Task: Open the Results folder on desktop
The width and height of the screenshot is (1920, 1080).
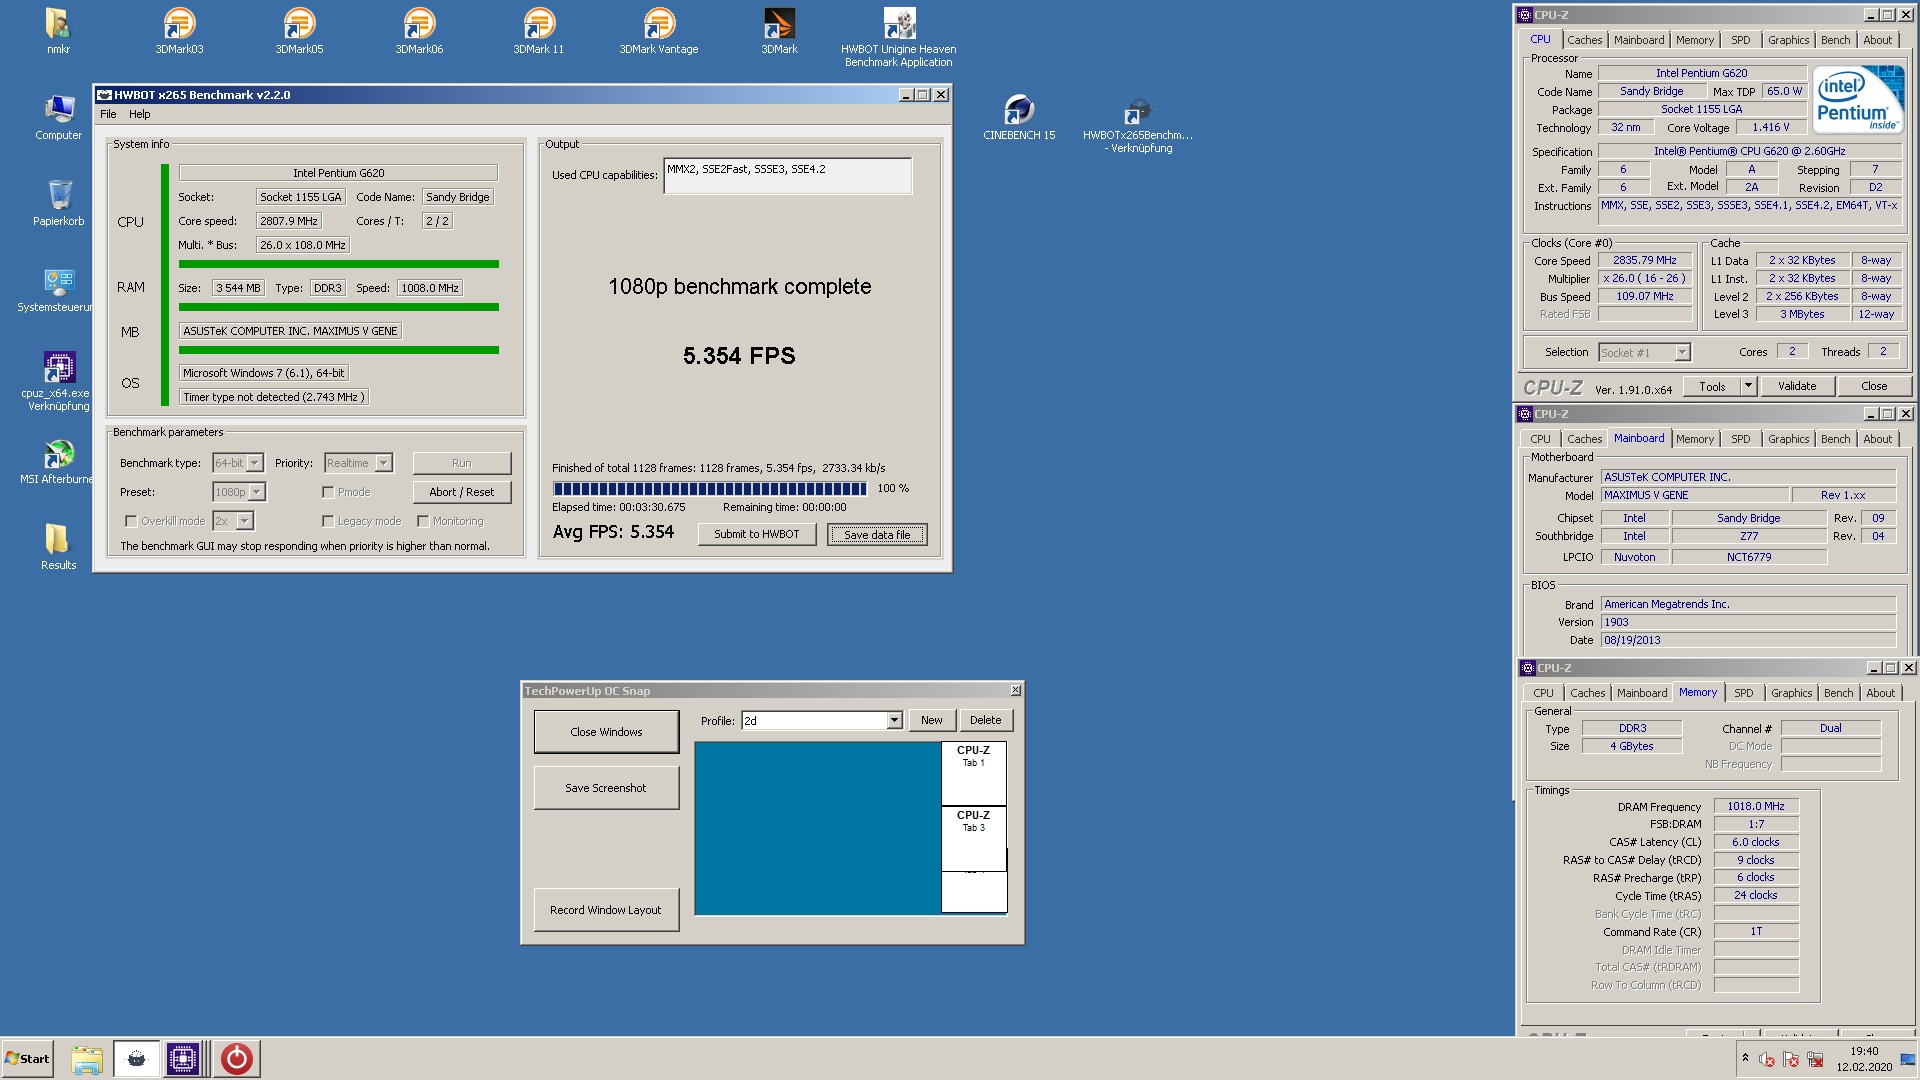Action: (x=58, y=548)
